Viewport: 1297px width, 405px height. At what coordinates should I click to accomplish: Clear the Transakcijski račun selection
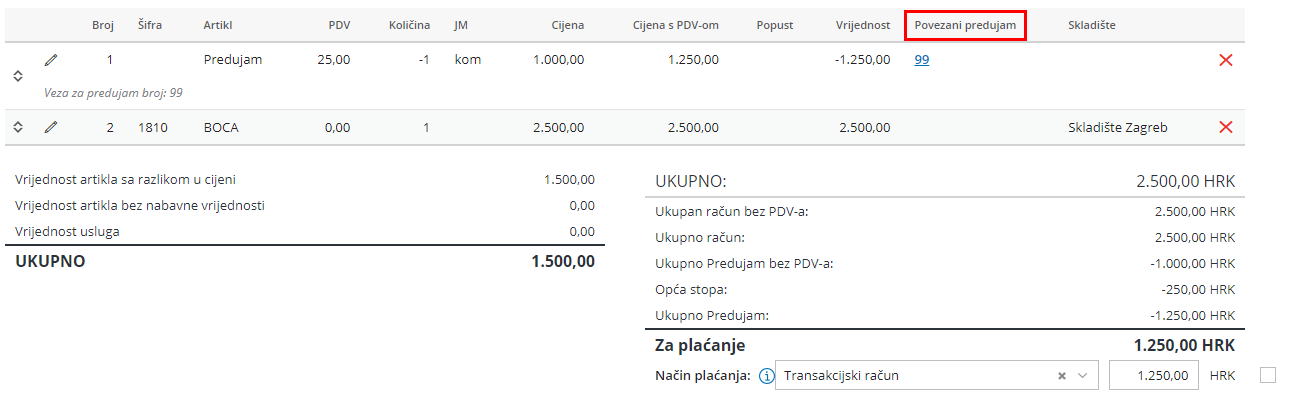(1062, 376)
